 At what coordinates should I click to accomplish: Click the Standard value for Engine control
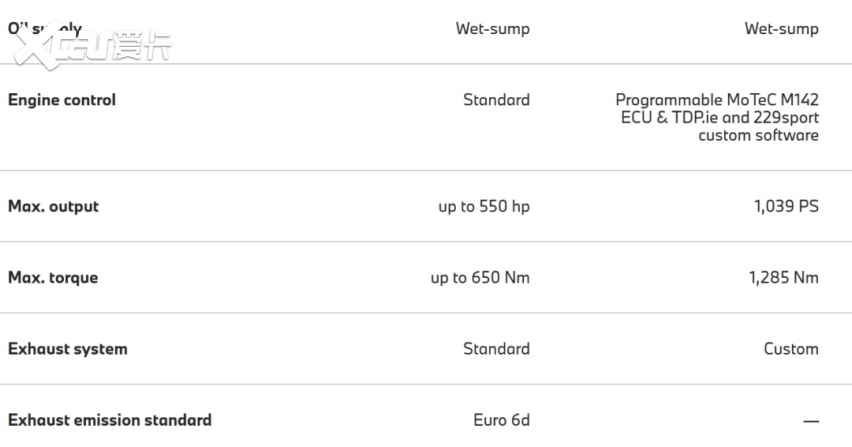(496, 100)
